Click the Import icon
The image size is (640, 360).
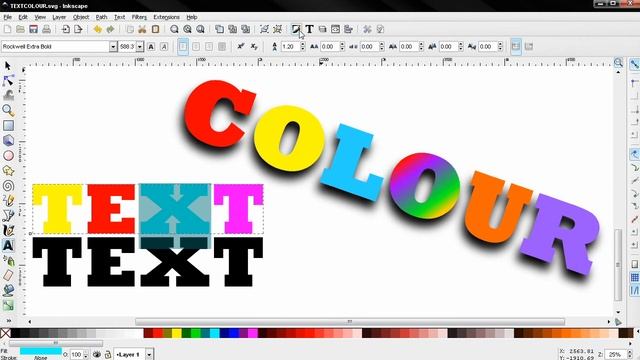pyautogui.click(x=65, y=29)
